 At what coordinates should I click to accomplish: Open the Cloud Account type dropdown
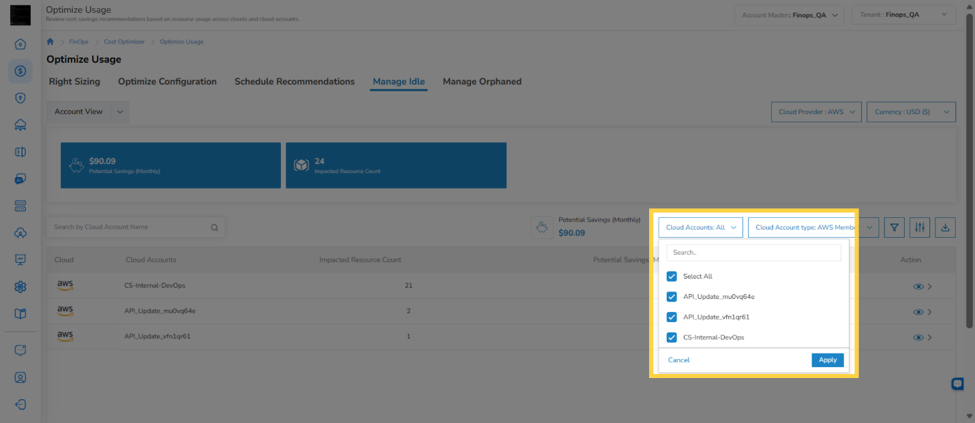pyautogui.click(x=813, y=228)
